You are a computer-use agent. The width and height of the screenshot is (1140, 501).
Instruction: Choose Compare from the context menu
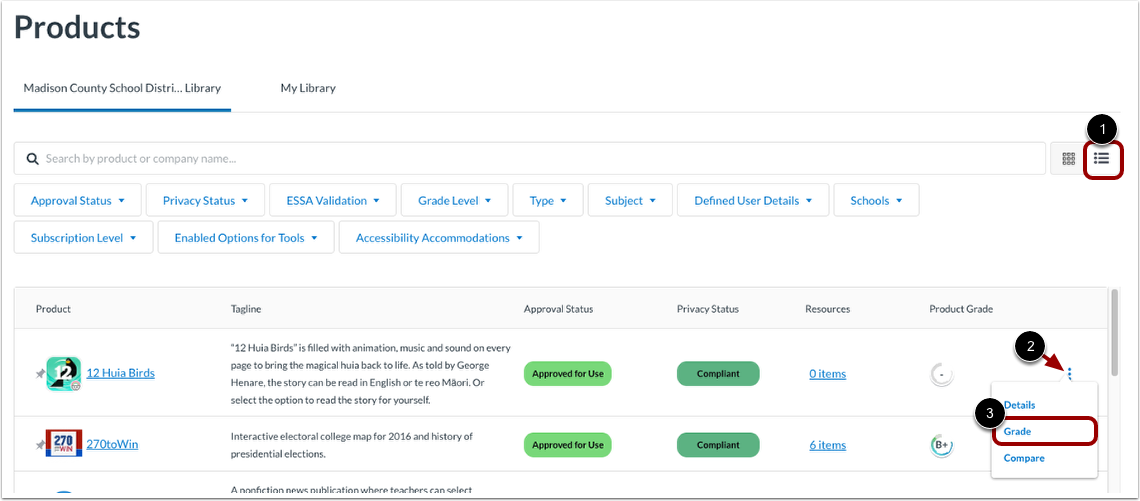(x=1024, y=458)
